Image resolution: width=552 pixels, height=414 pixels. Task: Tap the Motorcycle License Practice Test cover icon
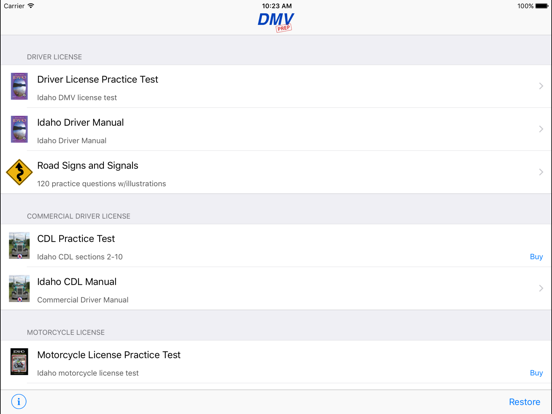[19, 362]
